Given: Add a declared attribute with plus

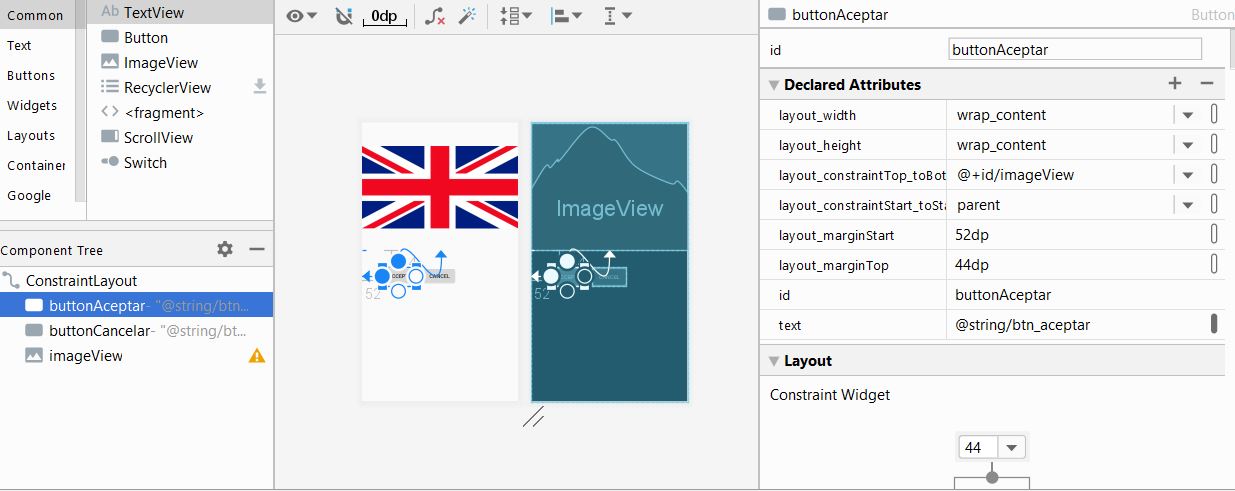Looking at the screenshot, I should coord(1175,84).
